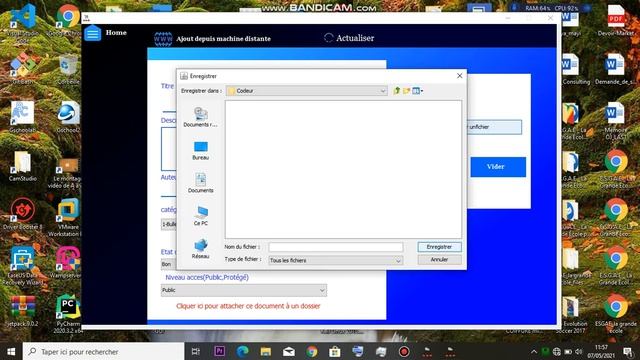The width and height of the screenshot is (640, 360).
Task: Open the VMware Workstation desktop shortcut
Action: coord(67,217)
